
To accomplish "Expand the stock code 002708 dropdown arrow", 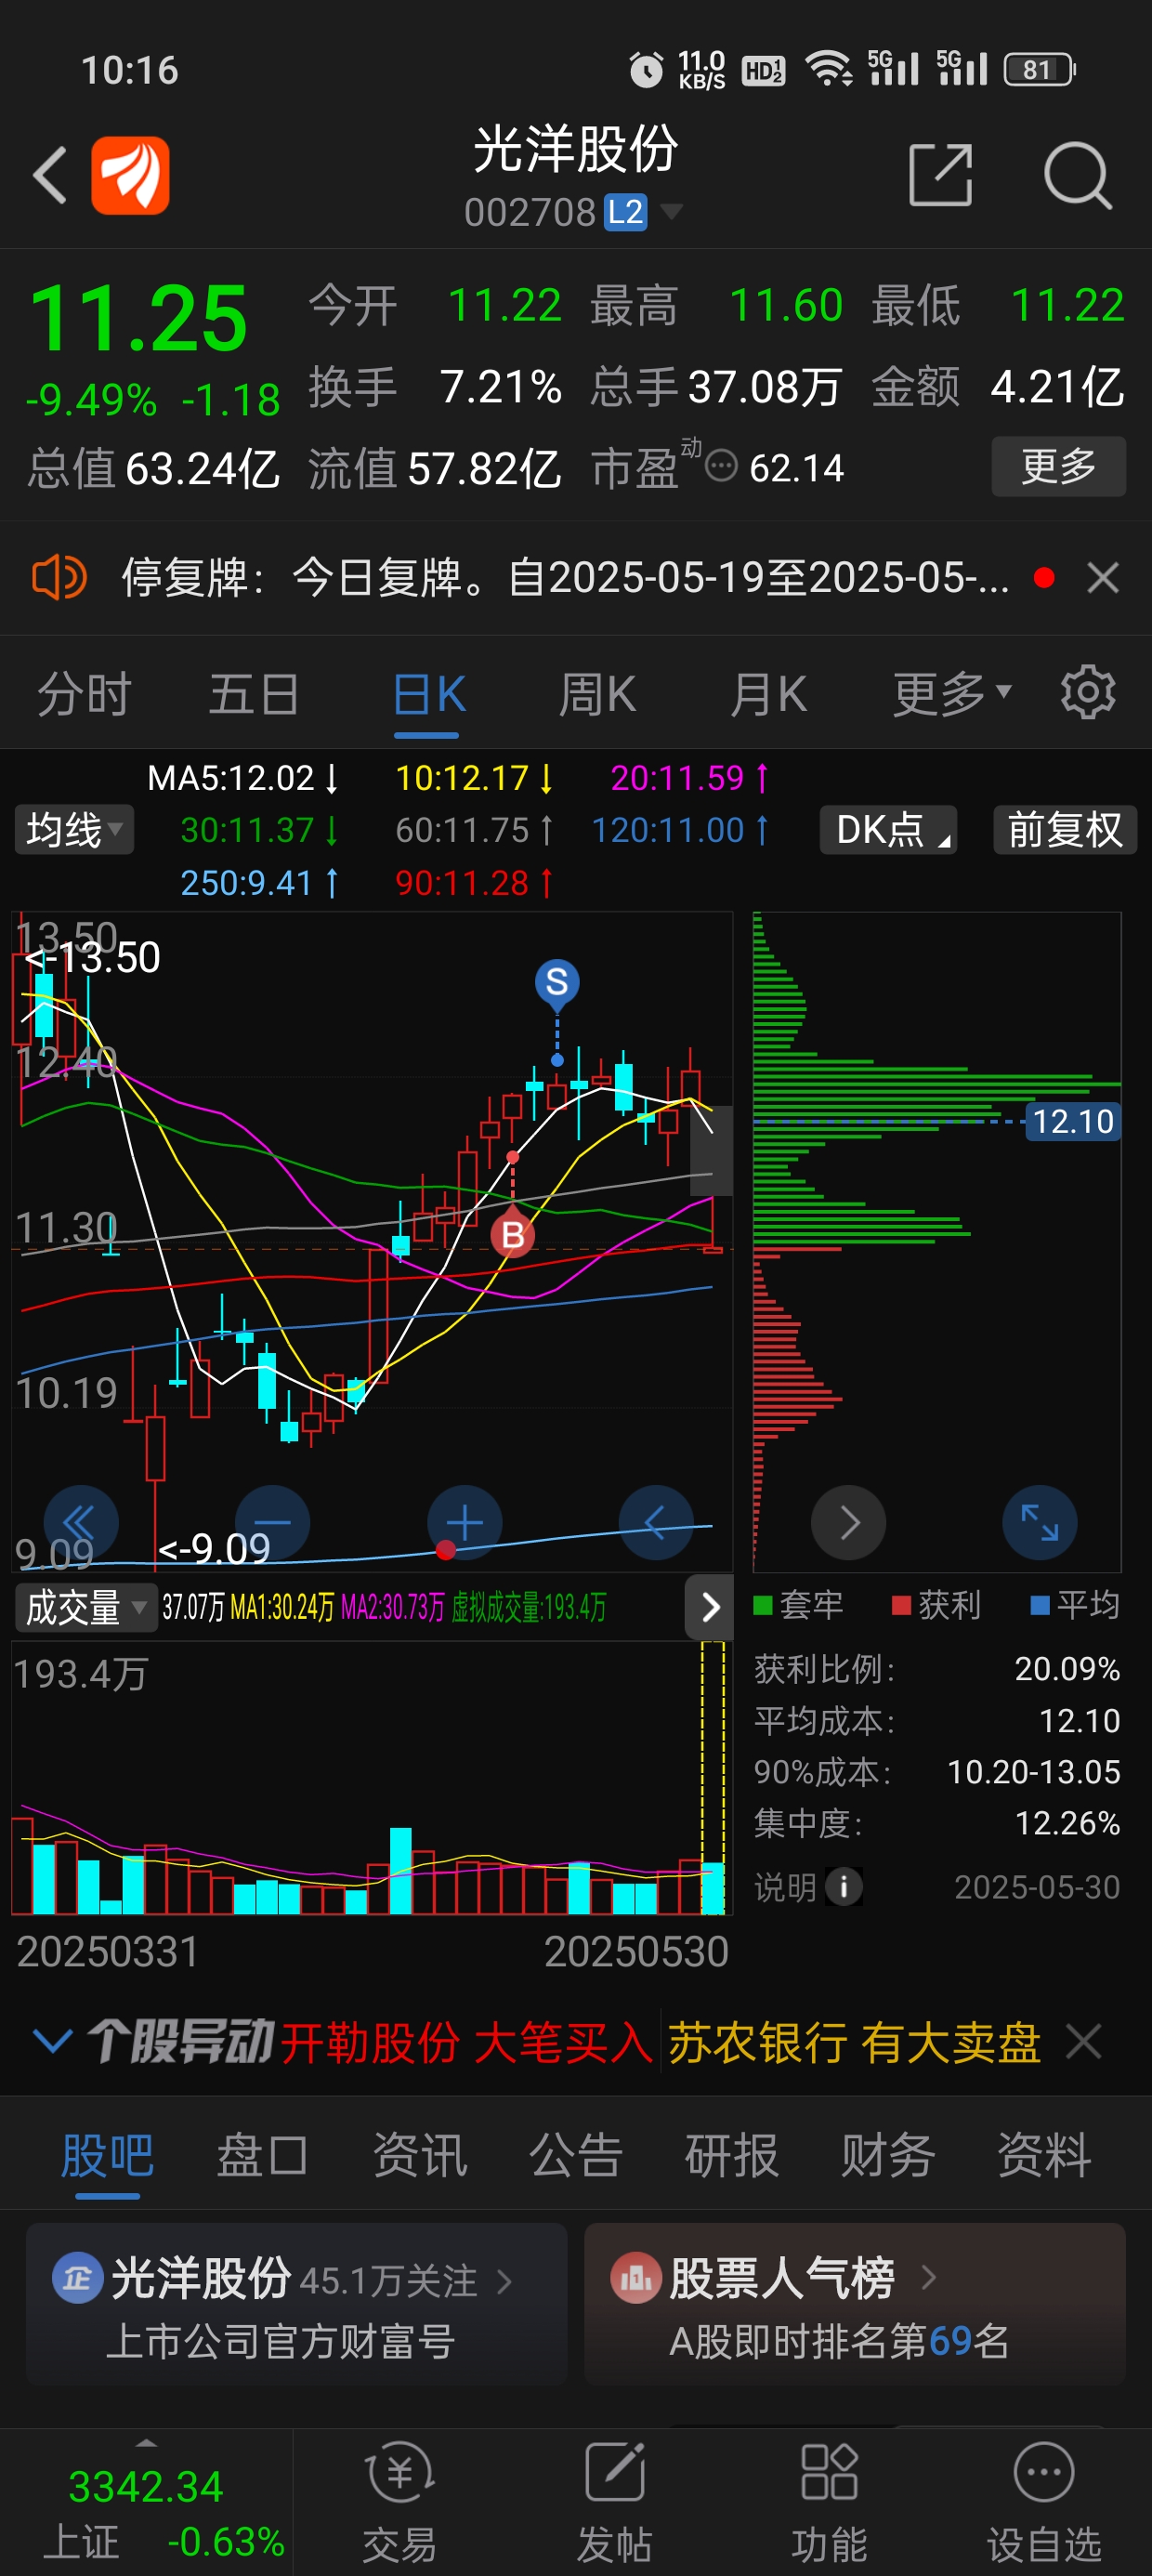I will coord(671,211).
